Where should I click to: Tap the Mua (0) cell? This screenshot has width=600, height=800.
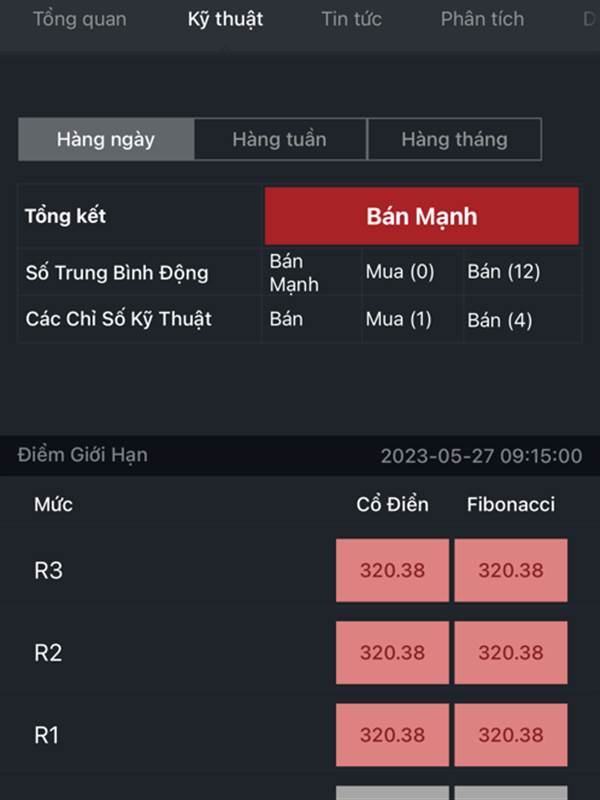(x=399, y=271)
